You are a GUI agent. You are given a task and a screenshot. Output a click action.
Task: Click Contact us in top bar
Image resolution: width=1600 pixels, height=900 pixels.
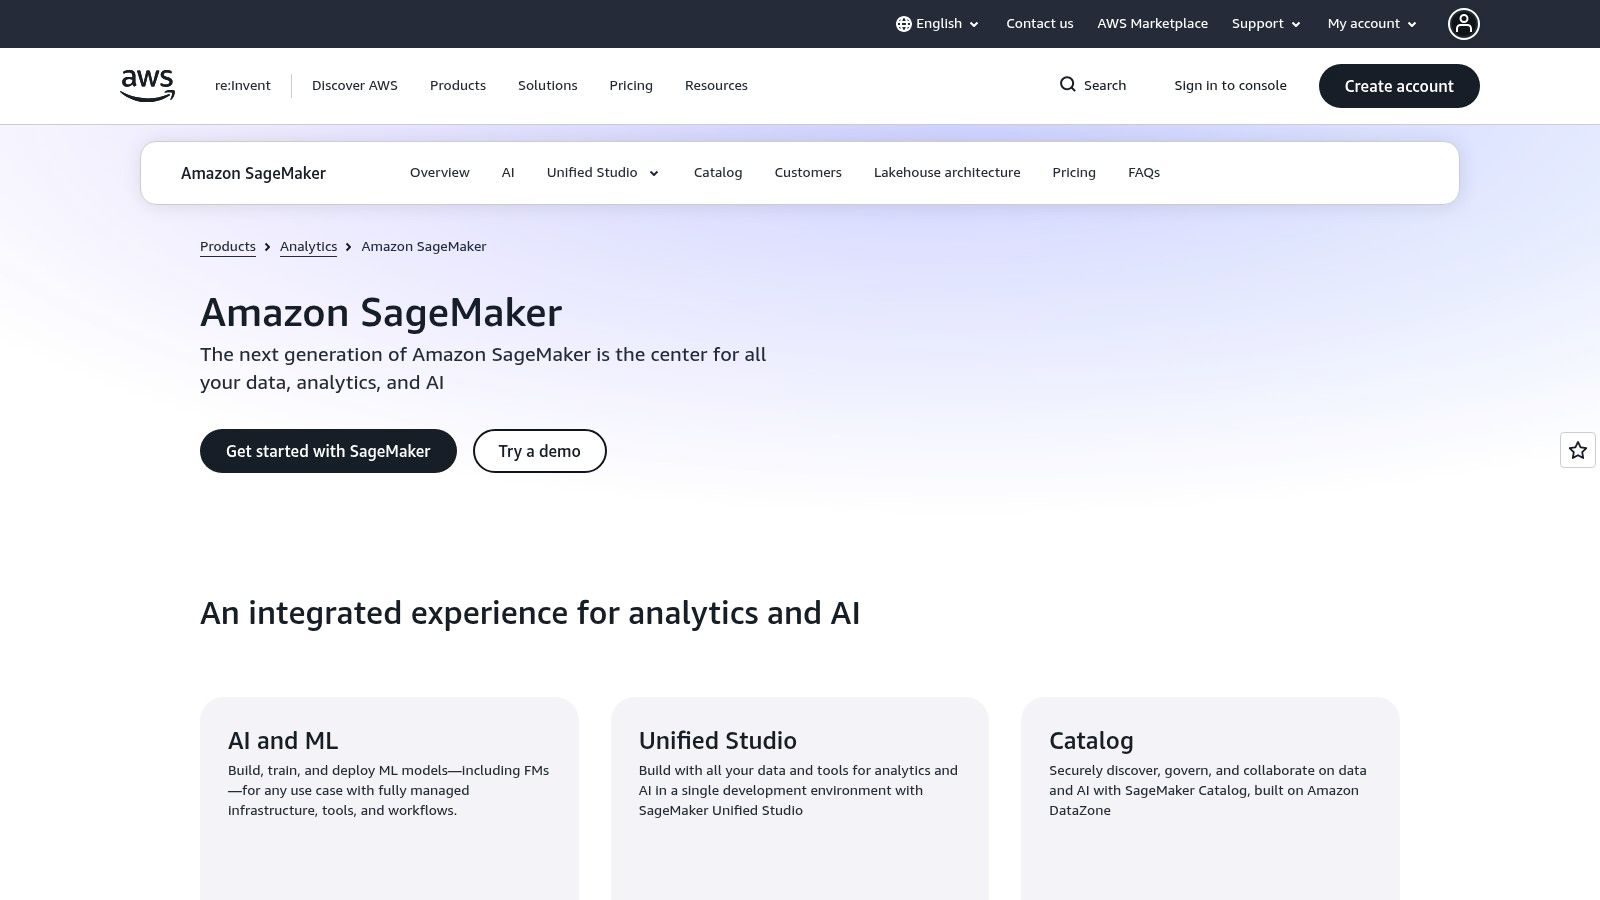[1040, 24]
